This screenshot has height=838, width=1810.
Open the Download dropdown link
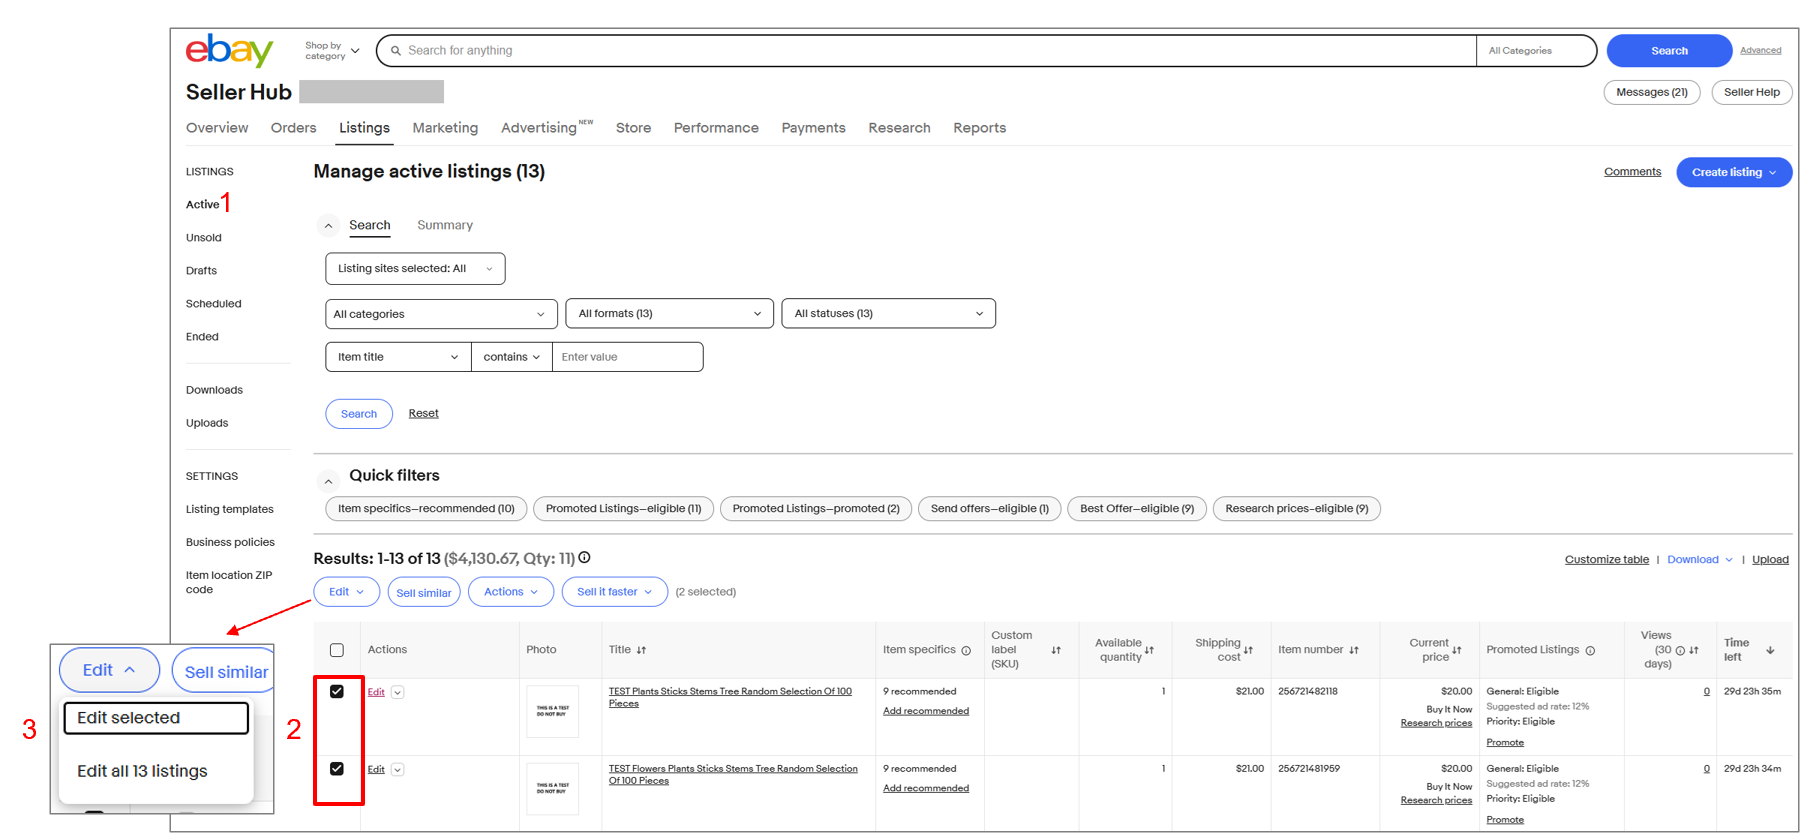pyautogui.click(x=1700, y=560)
